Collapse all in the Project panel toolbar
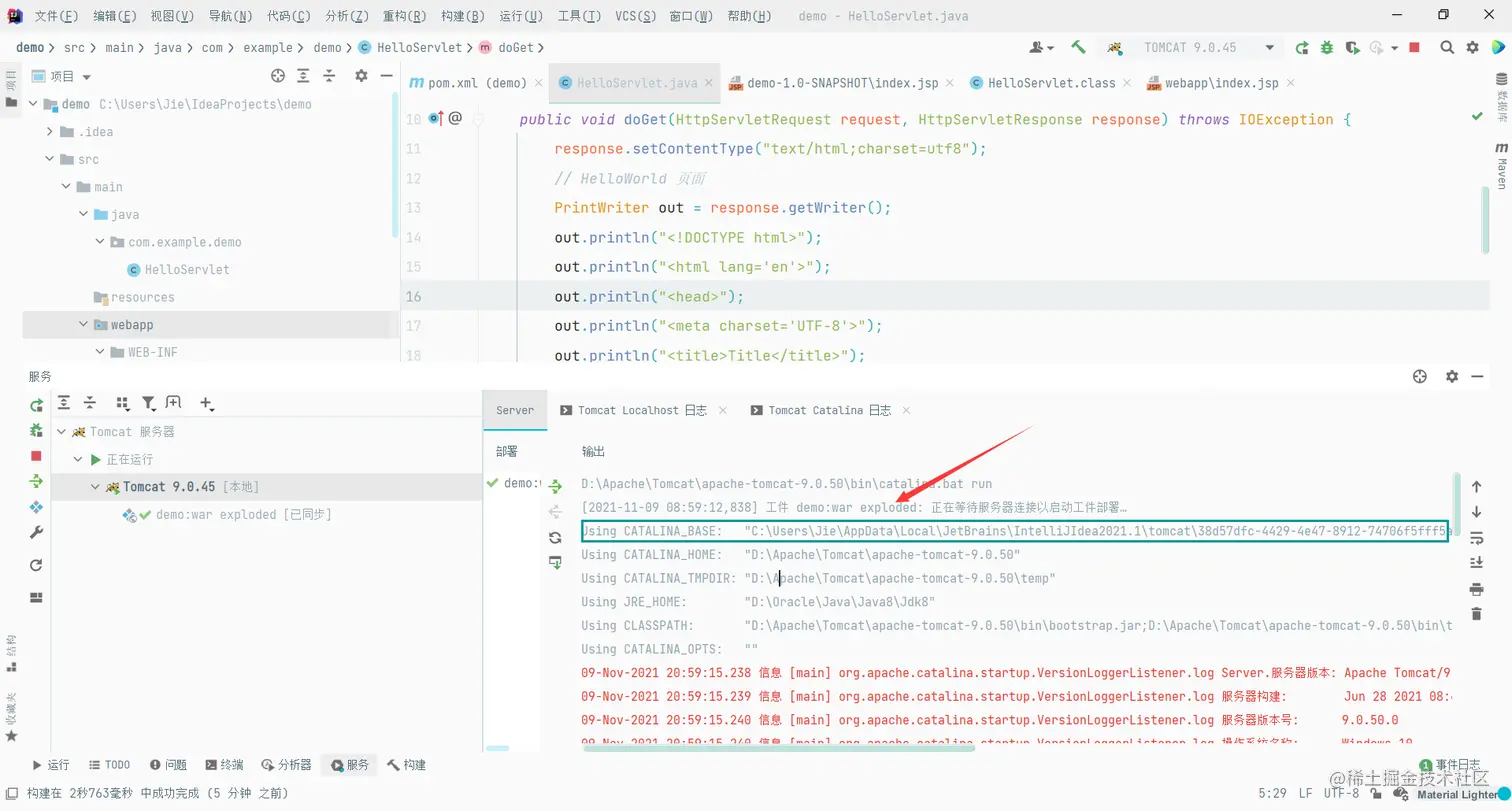Viewport: 1512px width, 811px height. pos(329,76)
